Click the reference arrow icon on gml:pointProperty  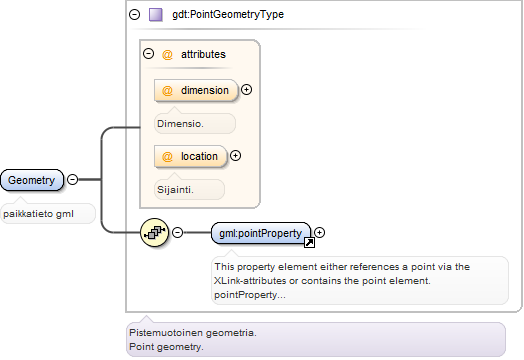(x=309, y=243)
